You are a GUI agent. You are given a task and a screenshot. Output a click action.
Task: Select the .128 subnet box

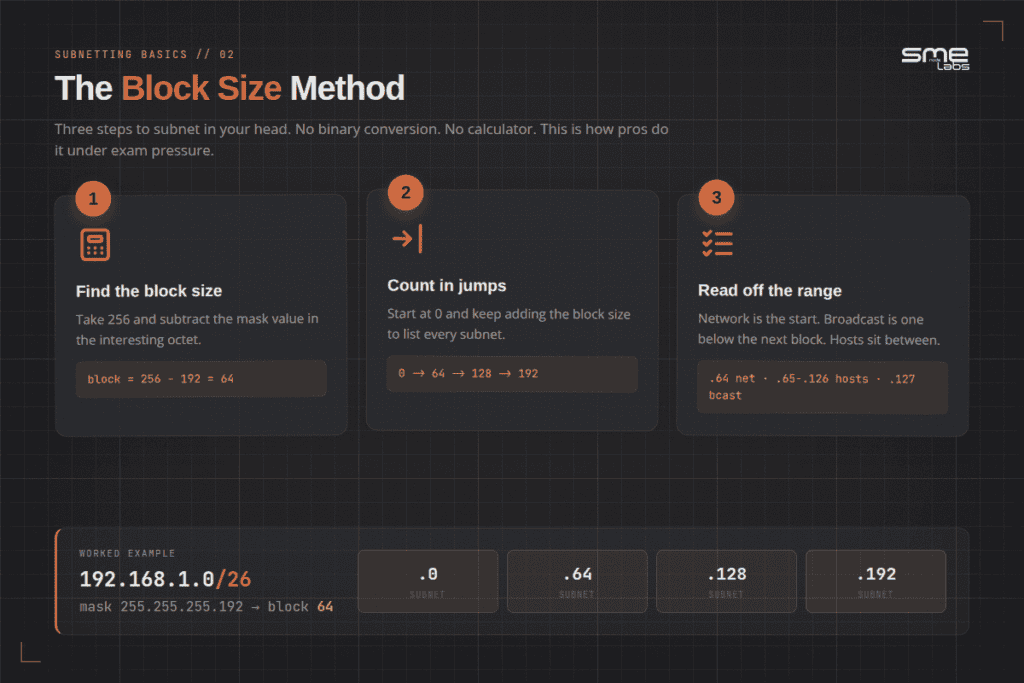tap(726, 581)
